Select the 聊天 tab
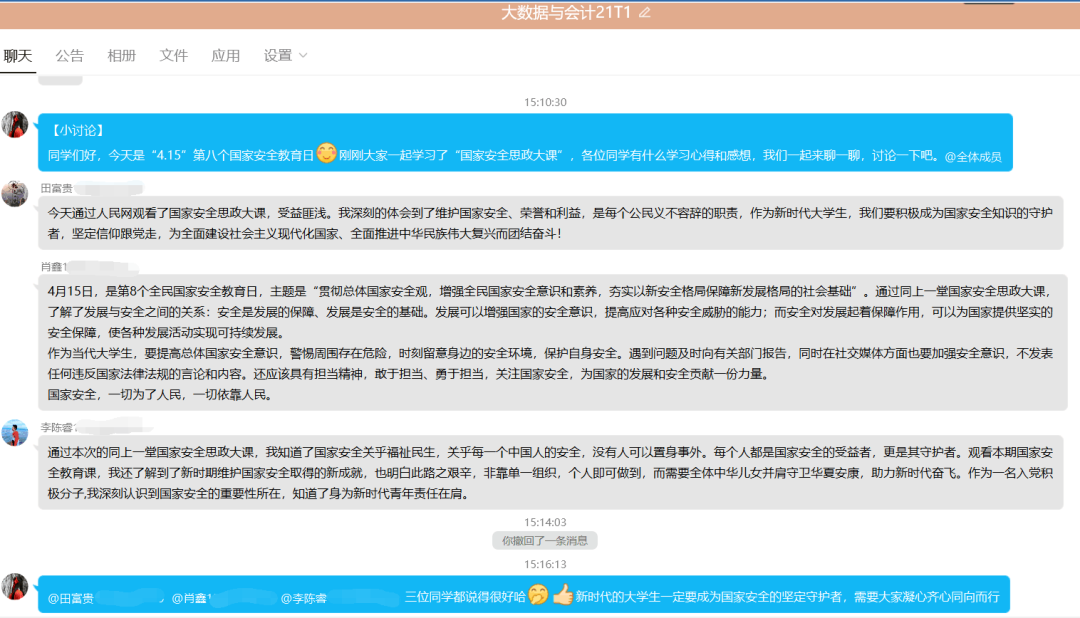 (18, 56)
